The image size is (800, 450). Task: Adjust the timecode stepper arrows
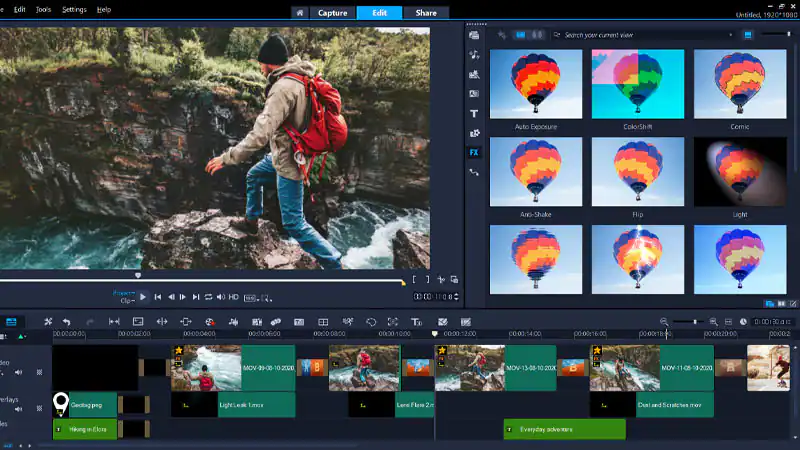459,297
